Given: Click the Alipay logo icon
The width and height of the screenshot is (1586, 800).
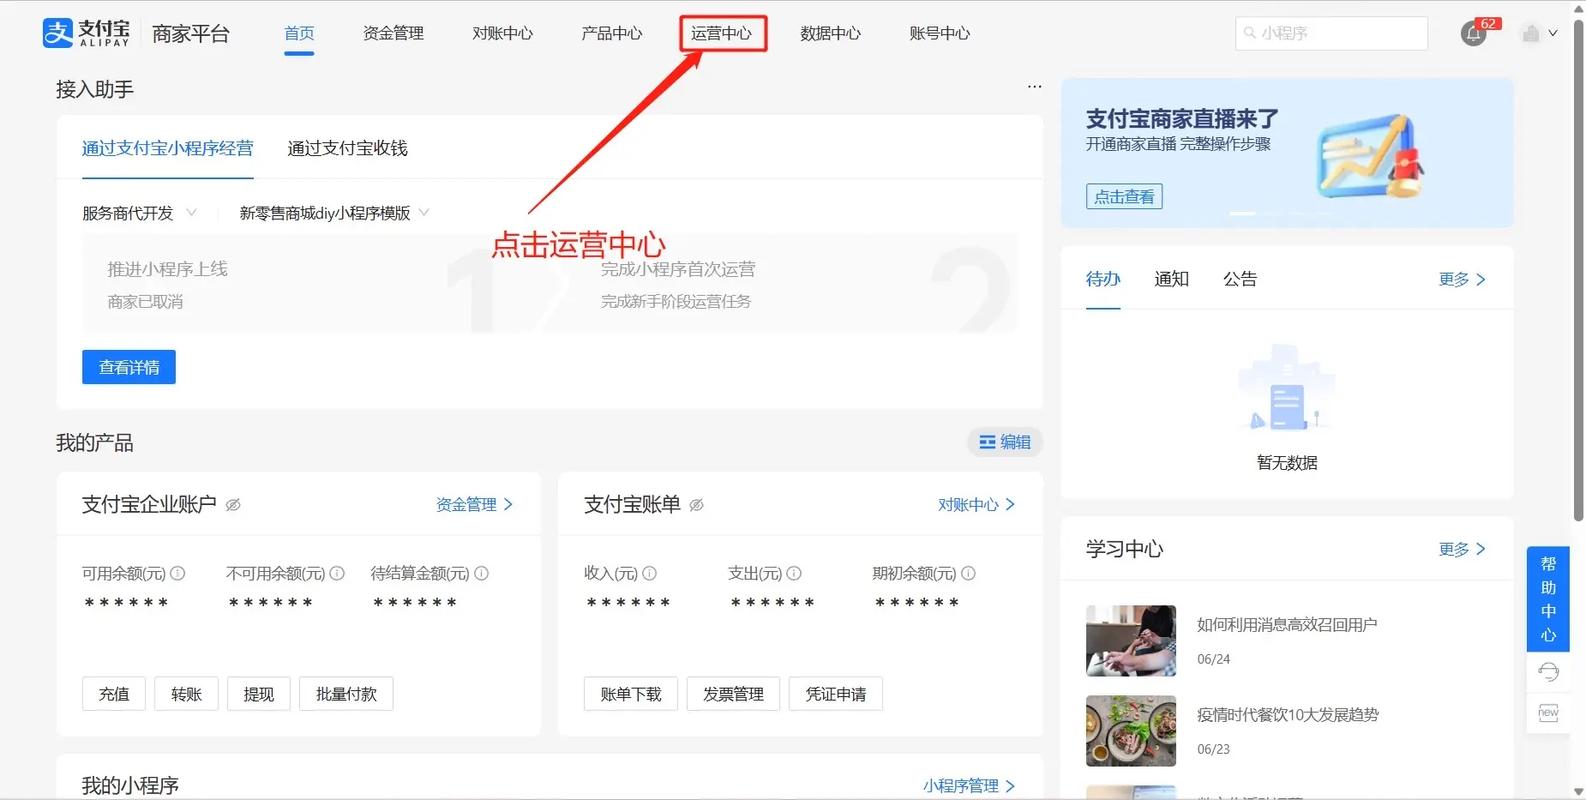Looking at the screenshot, I should [58, 33].
